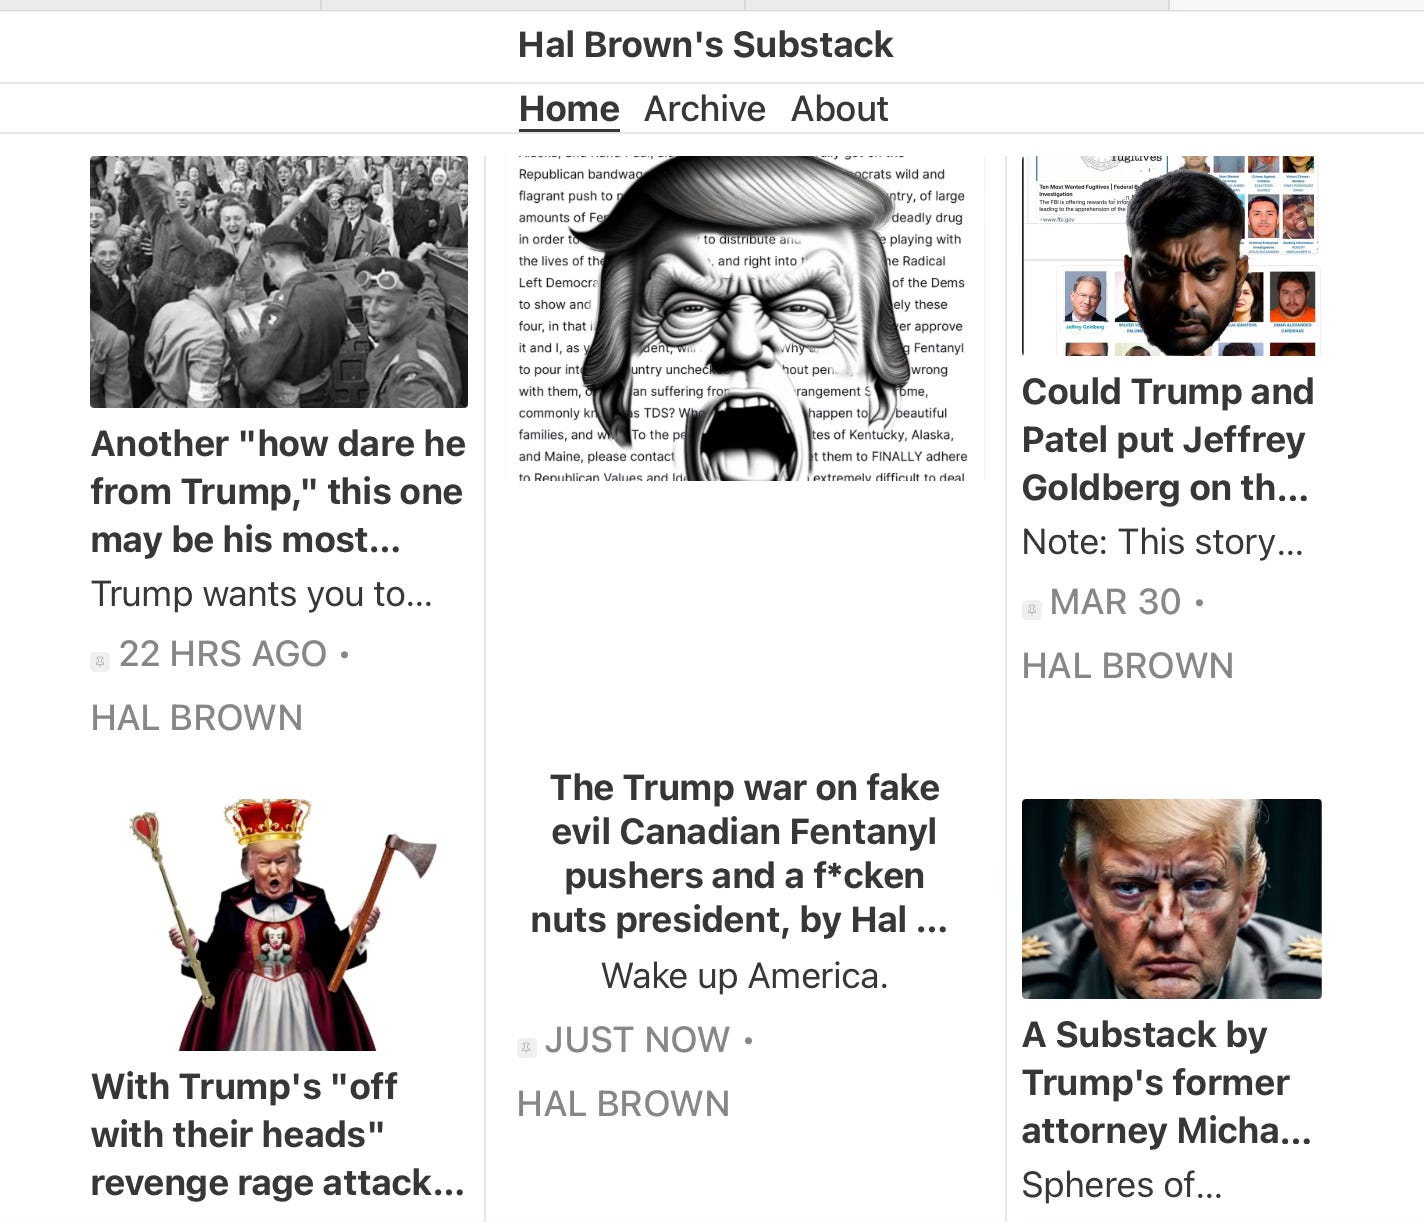Go to Hal Brown's Substack title
The image size is (1424, 1222).
705,44
